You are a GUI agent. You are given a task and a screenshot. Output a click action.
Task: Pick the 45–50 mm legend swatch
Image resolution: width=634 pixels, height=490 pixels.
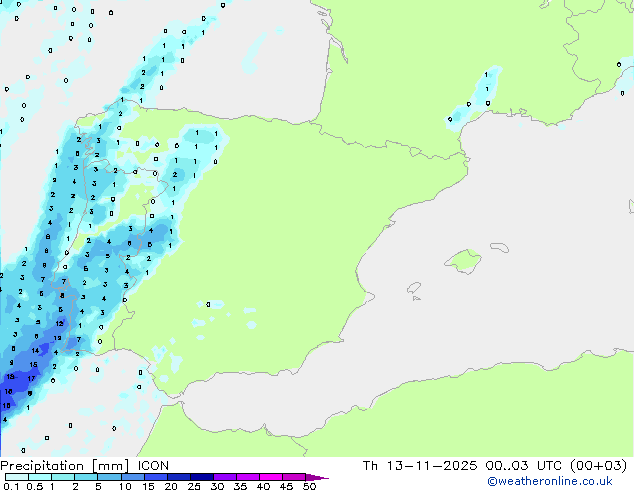294,477
